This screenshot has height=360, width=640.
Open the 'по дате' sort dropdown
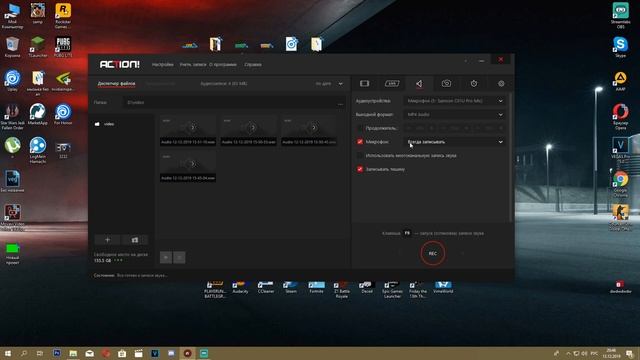click(329, 84)
